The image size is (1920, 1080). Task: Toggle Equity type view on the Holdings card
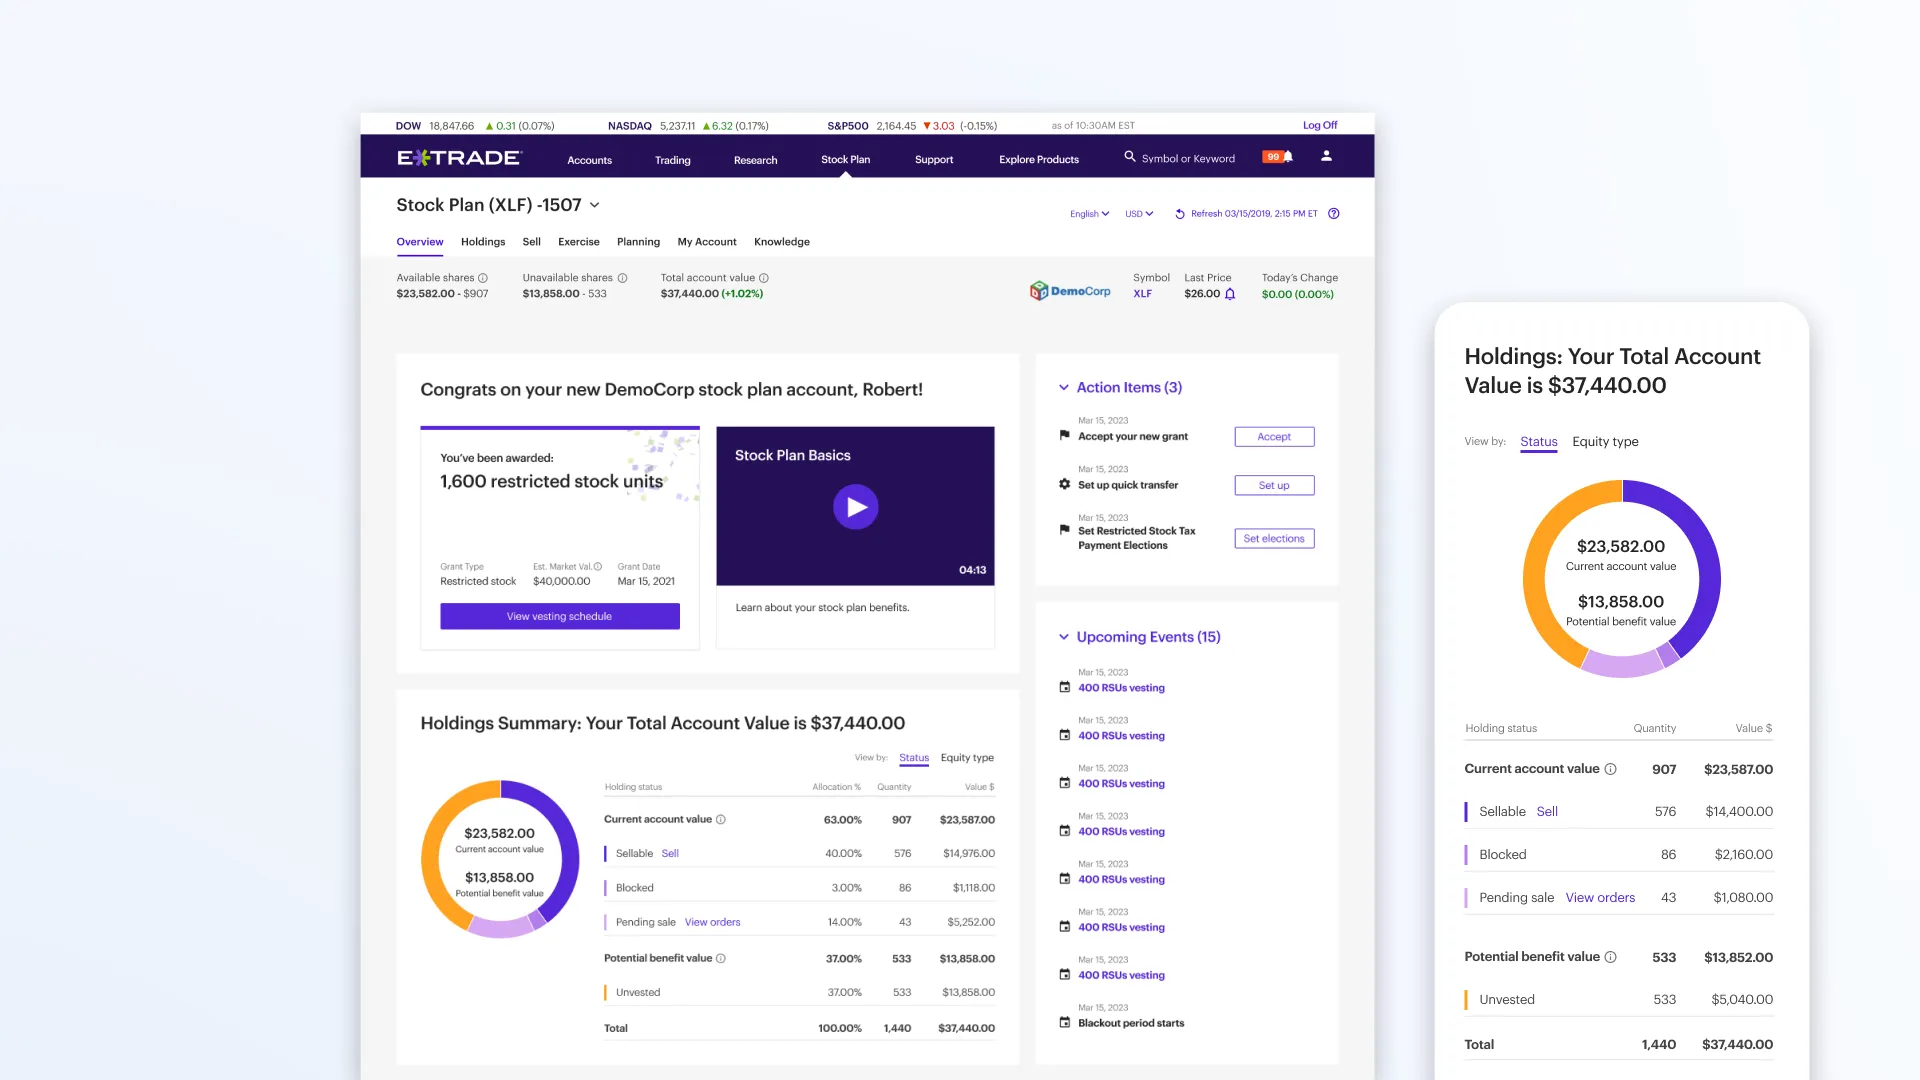click(1605, 441)
